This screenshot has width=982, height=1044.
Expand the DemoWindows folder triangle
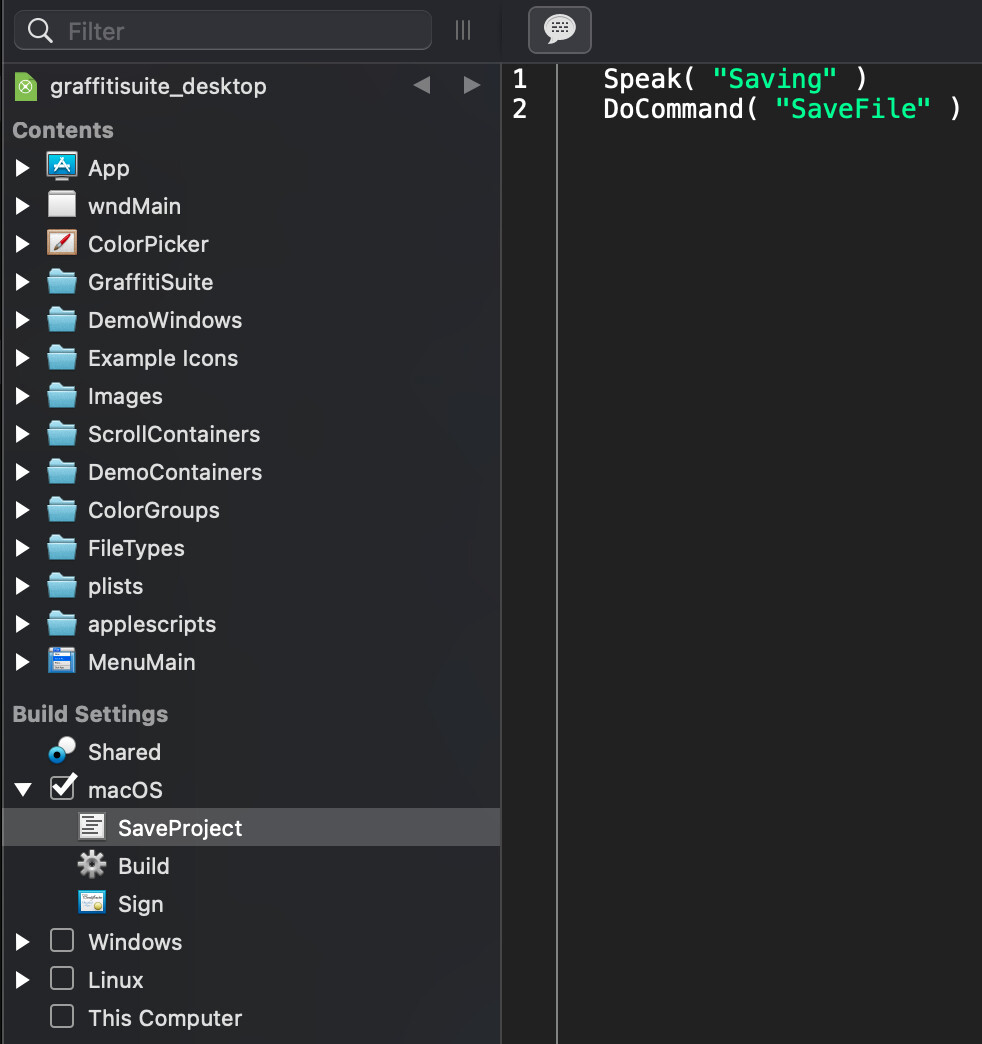coord(23,320)
